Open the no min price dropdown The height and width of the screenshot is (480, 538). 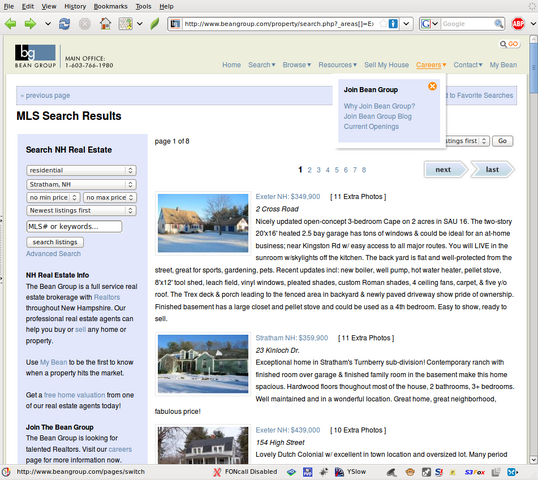53,197
